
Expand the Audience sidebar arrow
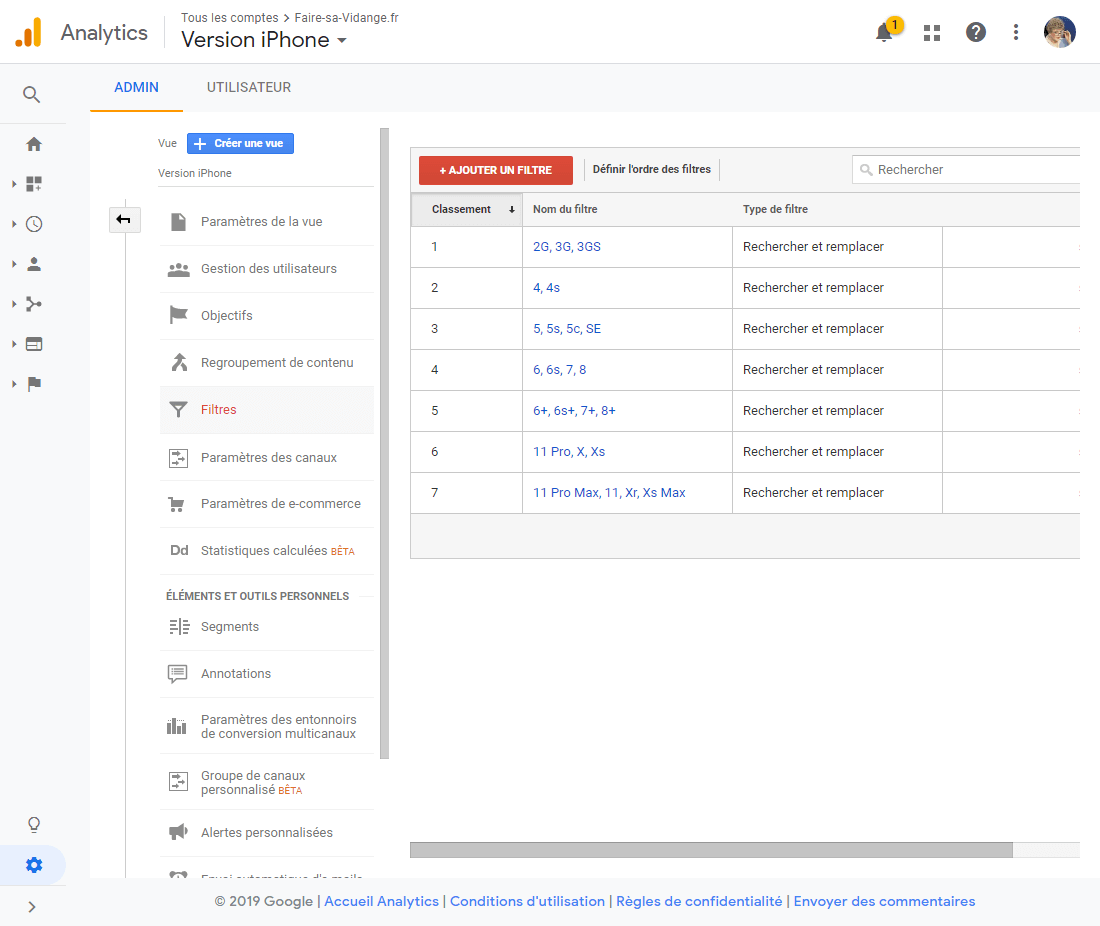[14, 264]
